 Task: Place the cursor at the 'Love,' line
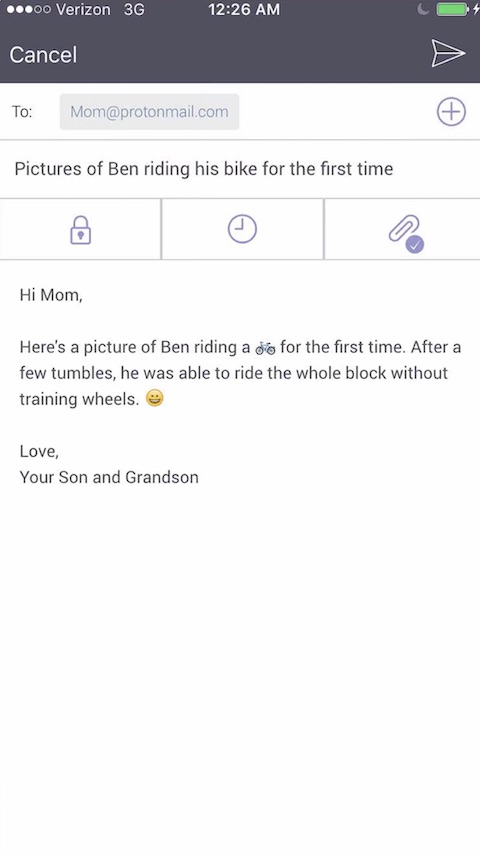pos(39,451)
